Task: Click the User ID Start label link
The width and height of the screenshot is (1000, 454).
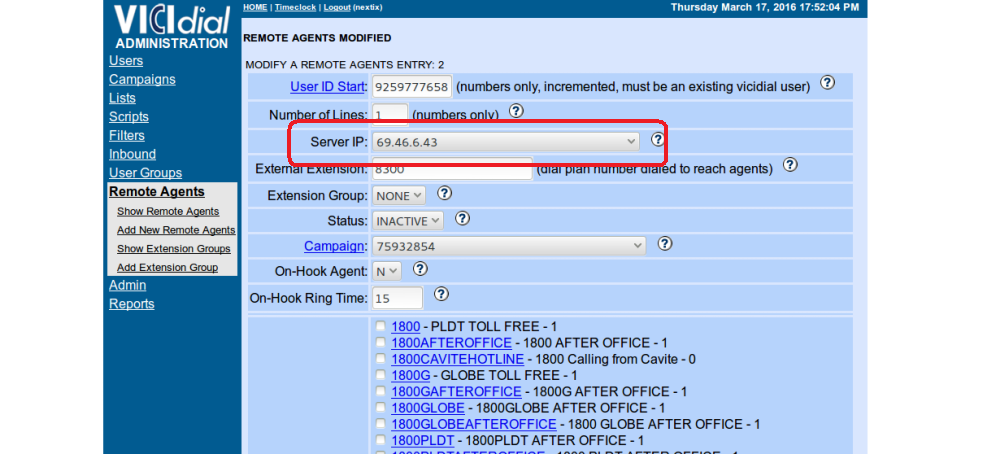Action: click(328, 87)
